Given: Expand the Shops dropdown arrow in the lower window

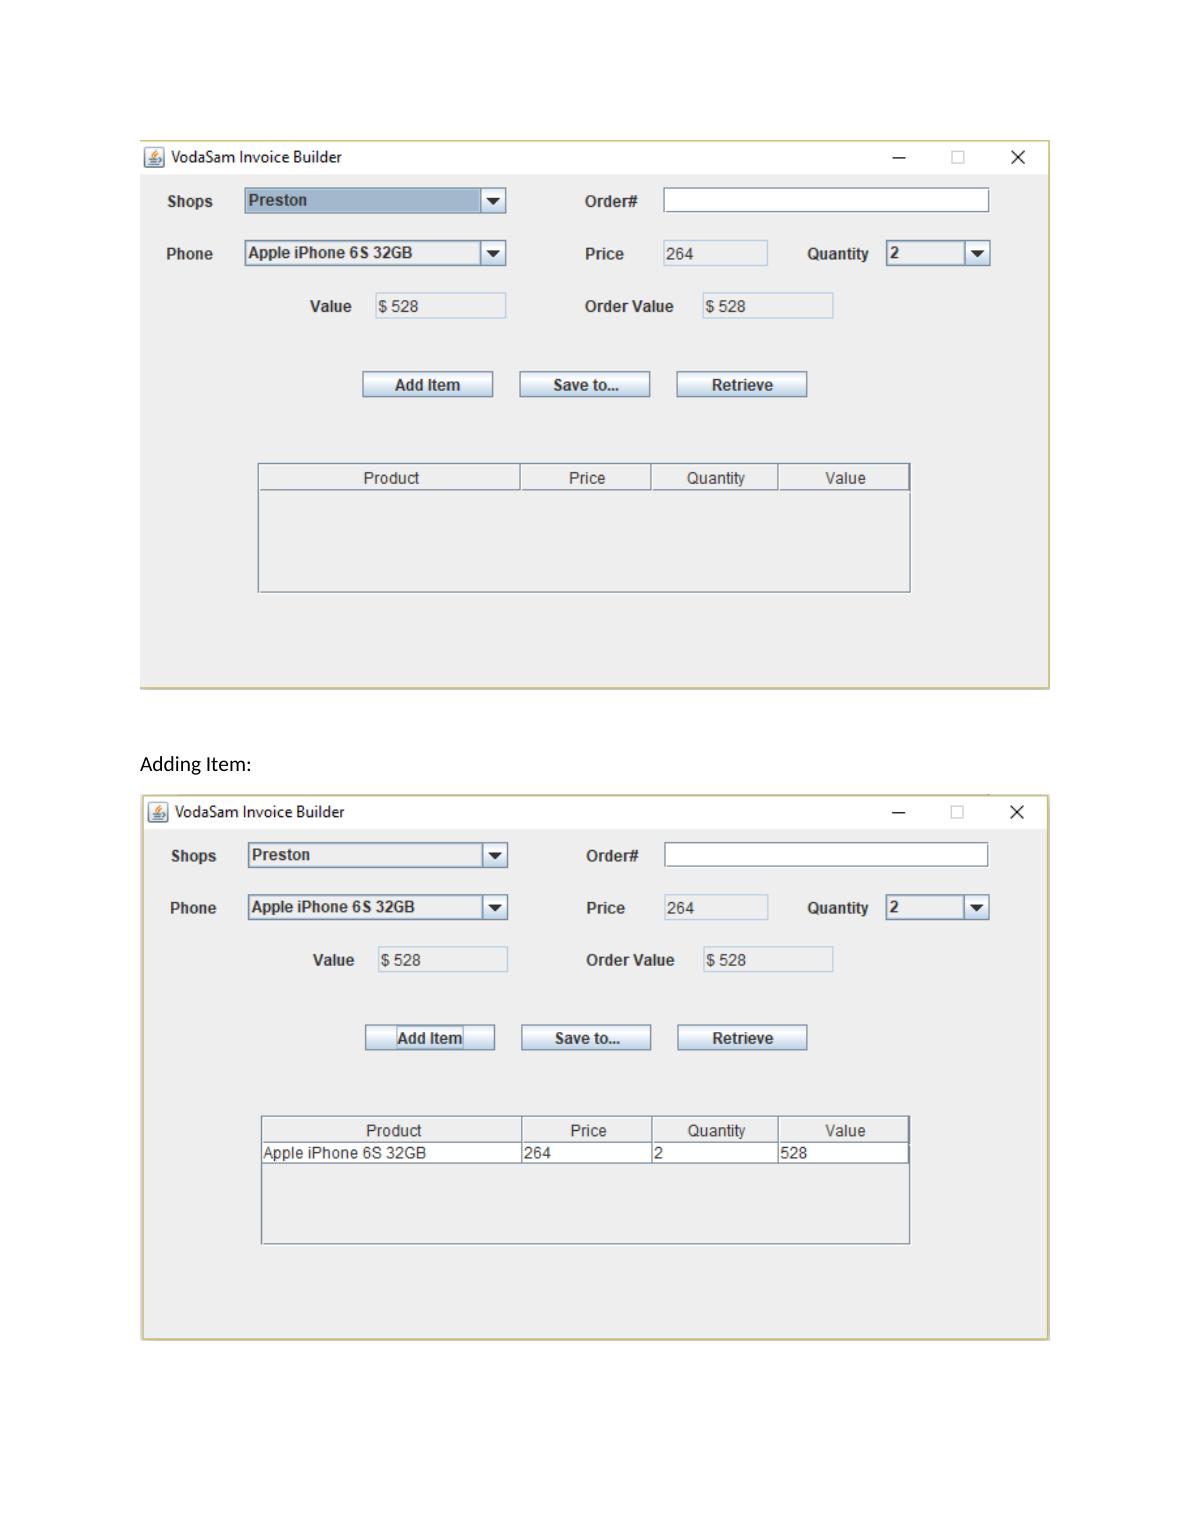Looking at the screenshot, I should tap(495, 856).
